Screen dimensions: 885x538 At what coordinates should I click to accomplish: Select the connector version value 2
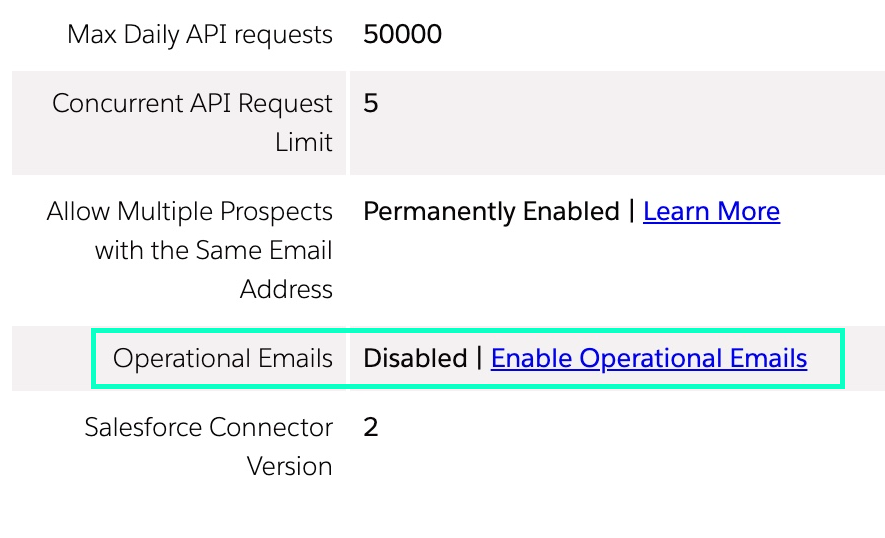pos(371,427)
